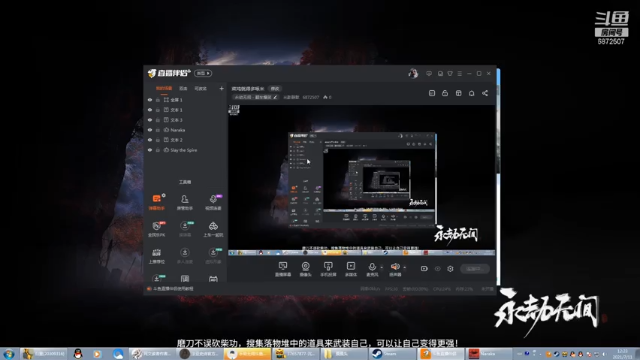Viewport: 640px width, 360px height.
Task: Toggle the lock on the 文本 2 source
Action: point(158,140)
